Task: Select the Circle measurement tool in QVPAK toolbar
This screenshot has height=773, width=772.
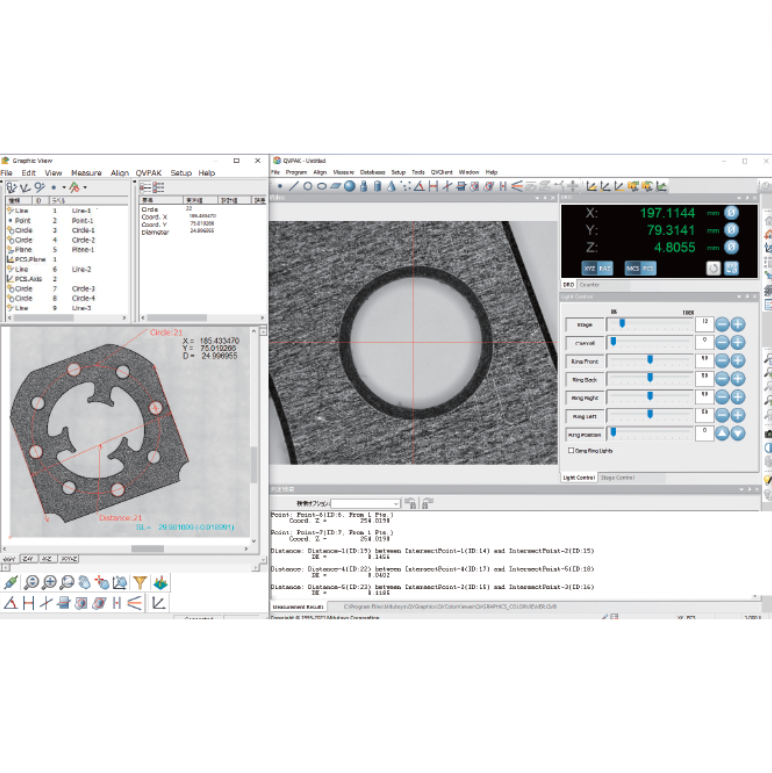Action: (x=309, y=186)
